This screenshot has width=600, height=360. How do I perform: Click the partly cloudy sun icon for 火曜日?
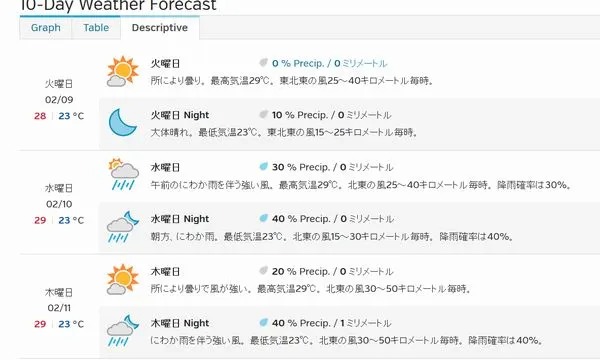tap(122, 71)
